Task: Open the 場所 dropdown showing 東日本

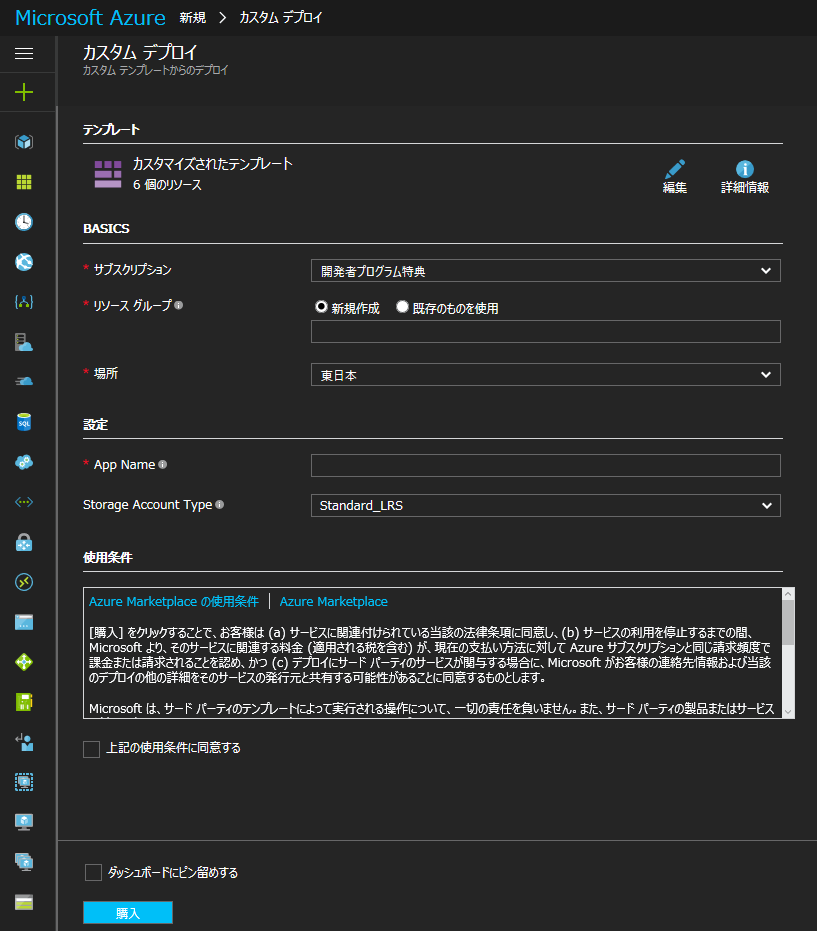Action: click(546, 375)
